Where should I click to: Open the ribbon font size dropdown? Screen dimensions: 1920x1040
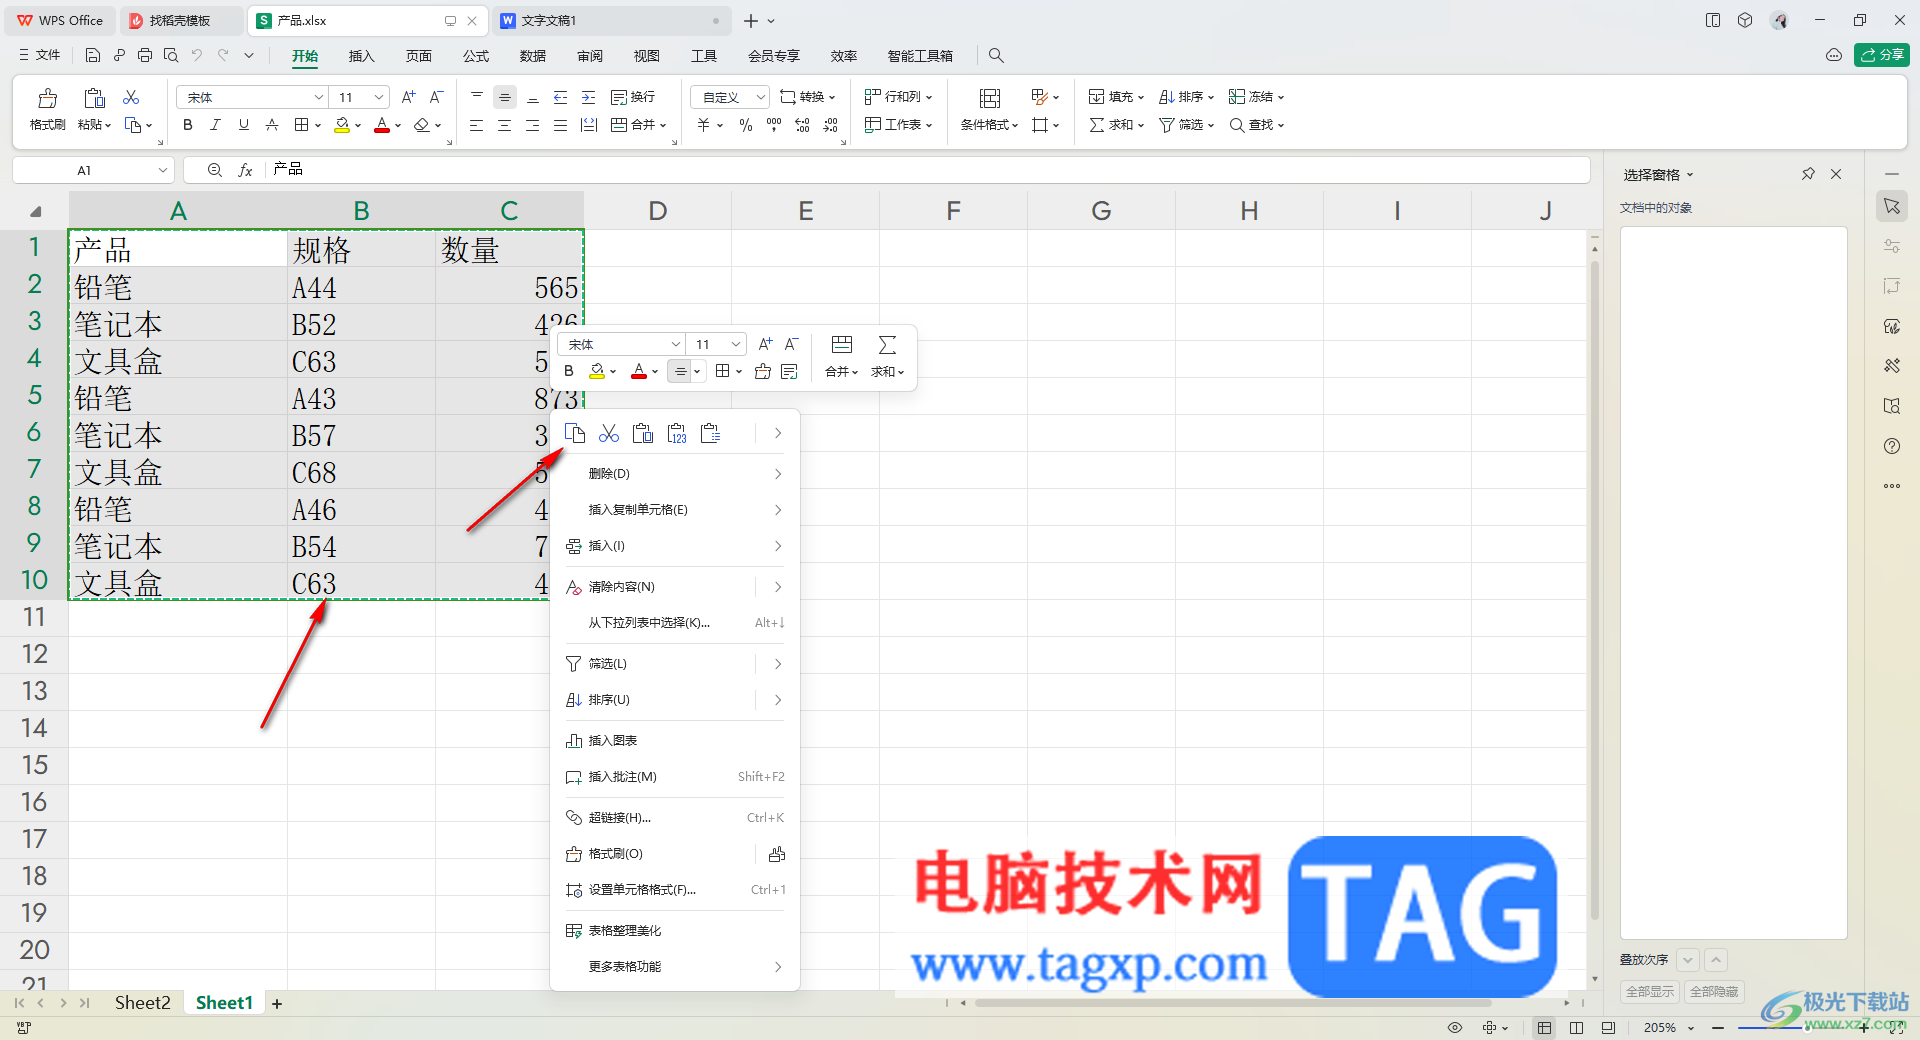[x=379, y=97]
